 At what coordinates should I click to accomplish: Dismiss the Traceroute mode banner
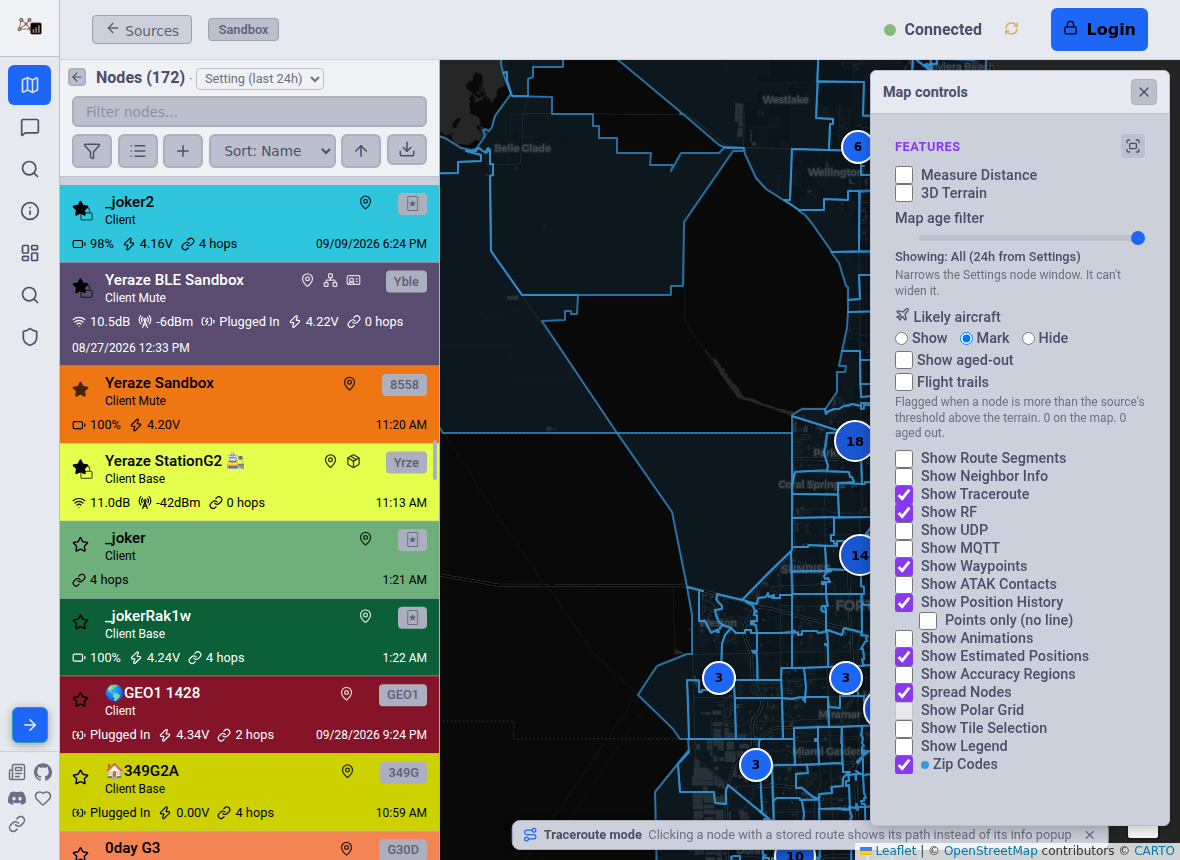click(x=1089, y=834)
